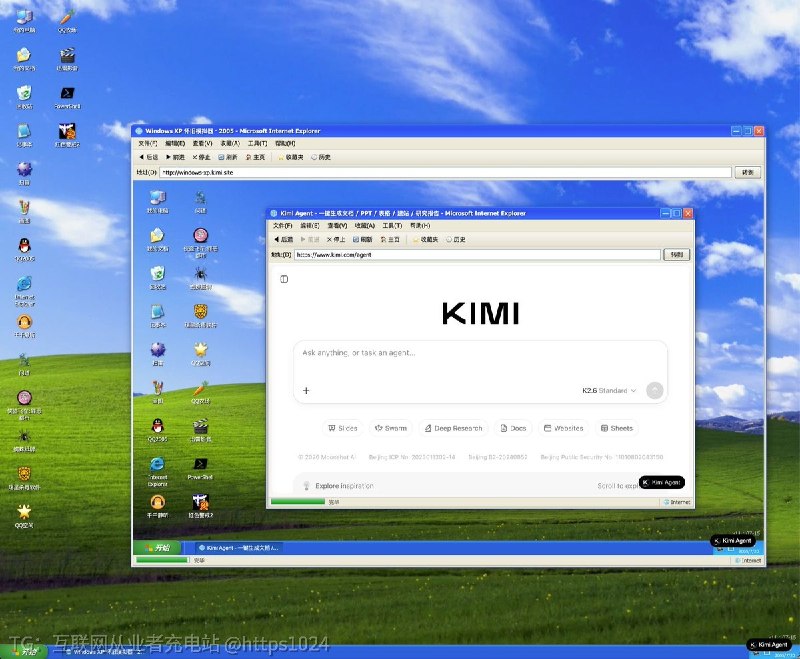
Task: Open 文件(F) menu in Kimi Agent window
Action: click(282, 225)
